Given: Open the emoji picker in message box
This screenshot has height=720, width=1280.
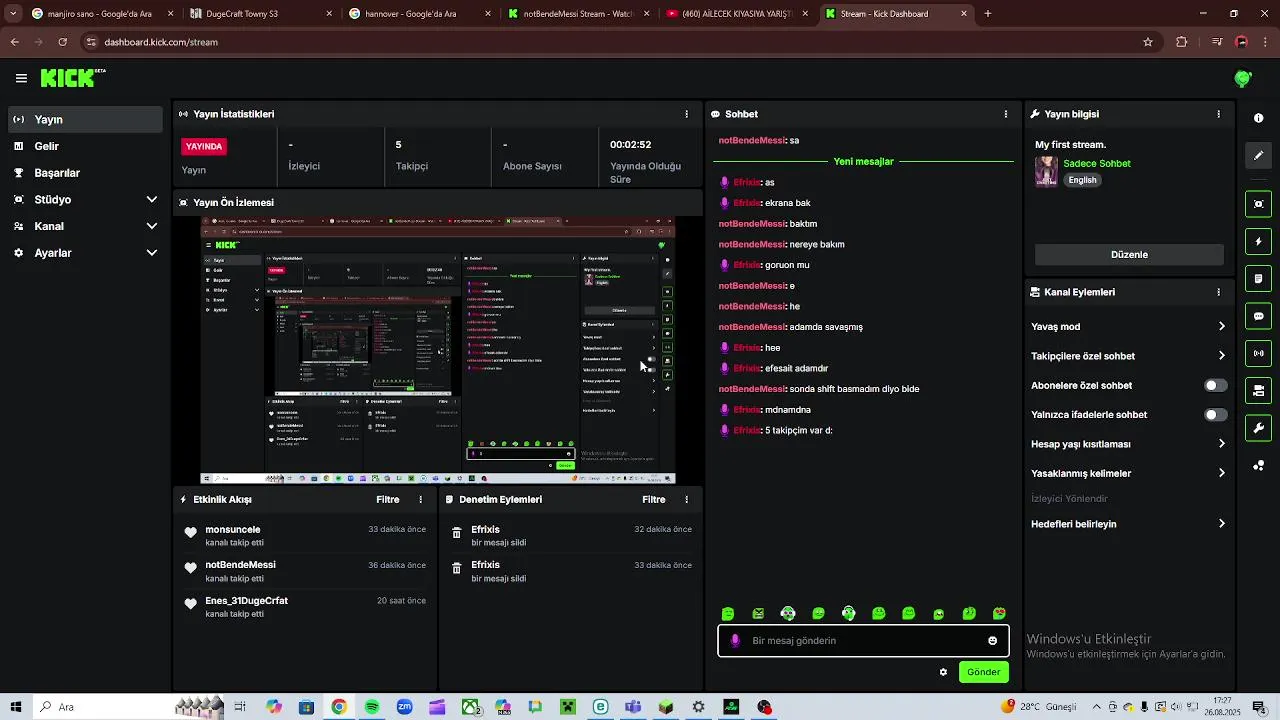Looking at the screenshot, I should pyautogui.click(x=992, y=641).
